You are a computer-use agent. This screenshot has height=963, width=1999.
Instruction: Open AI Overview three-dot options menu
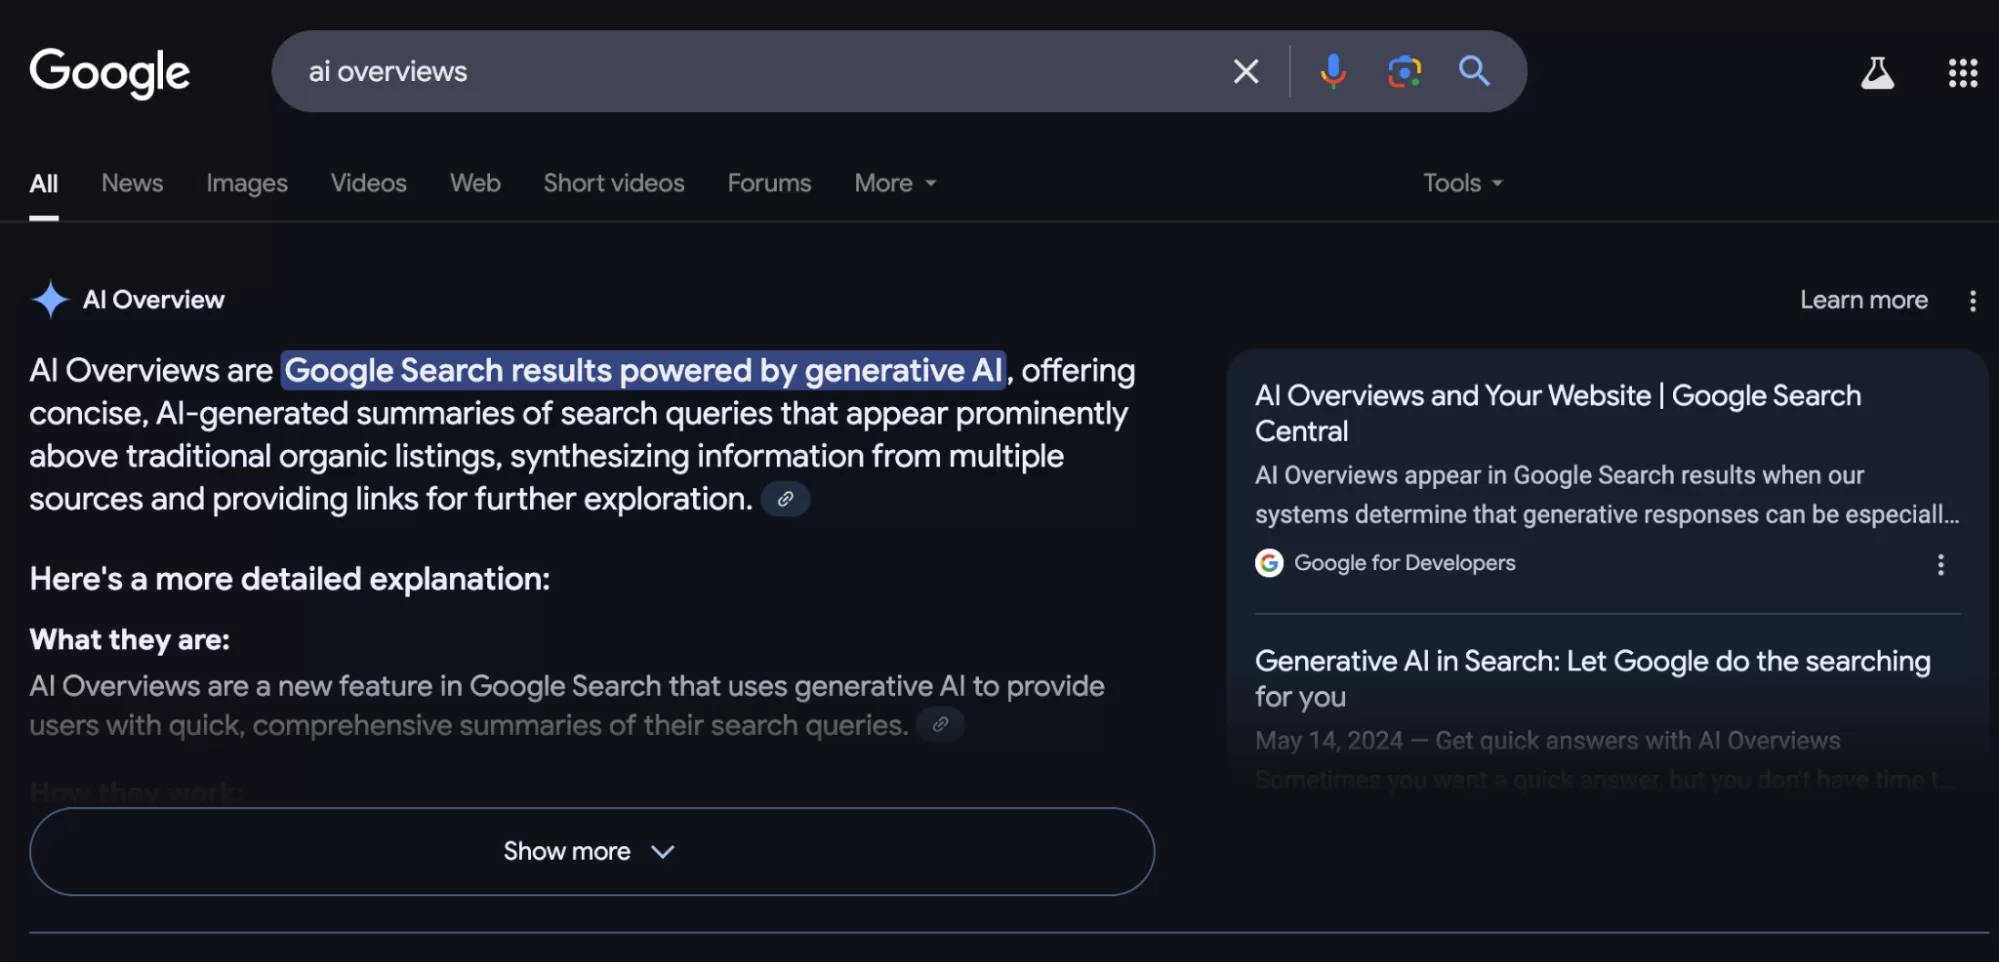click(1972, 301)
